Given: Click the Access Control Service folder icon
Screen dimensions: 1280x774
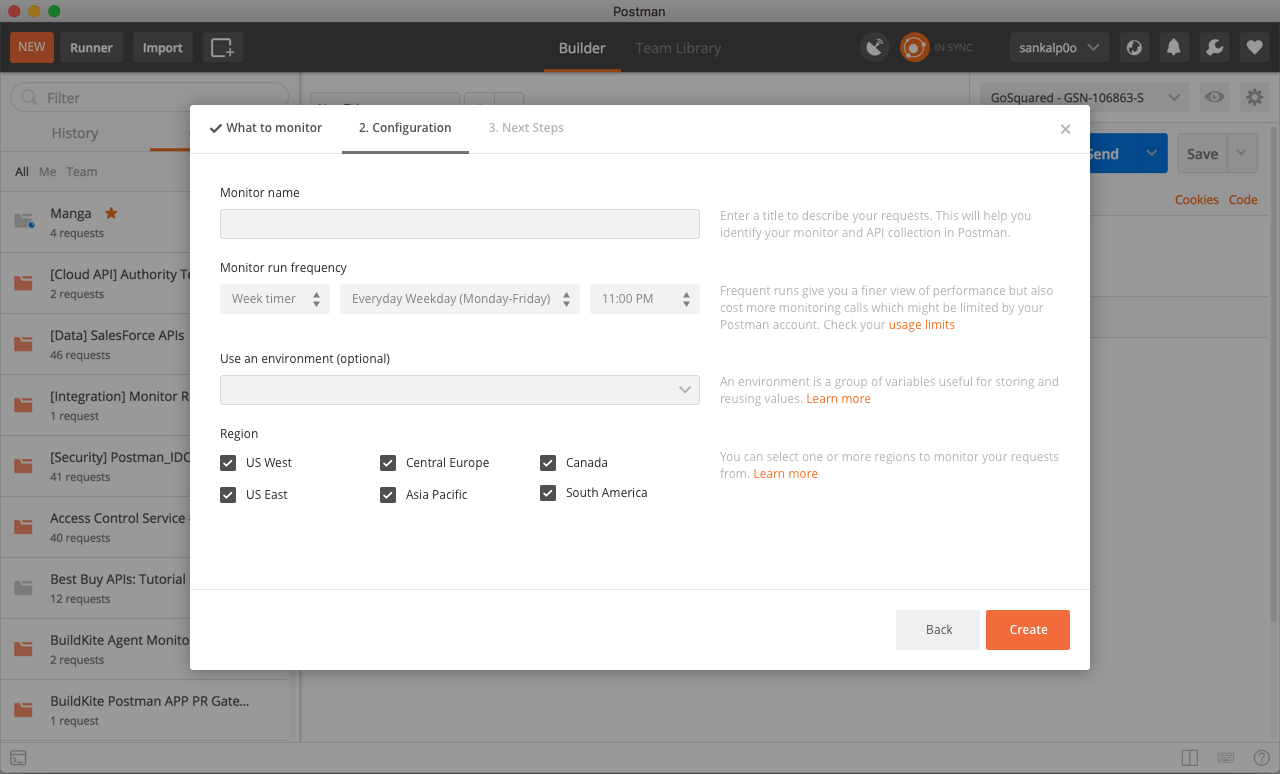Looking at the screenshot, I should tap(24, 527).
